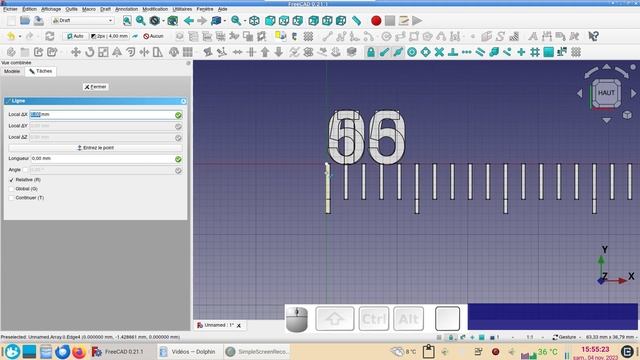Image resolution: width=640 pixels, height=360 pixels.
Task: Open the Draft workbench dropdown
Action: pyautogui.click(x=82, y=20)
